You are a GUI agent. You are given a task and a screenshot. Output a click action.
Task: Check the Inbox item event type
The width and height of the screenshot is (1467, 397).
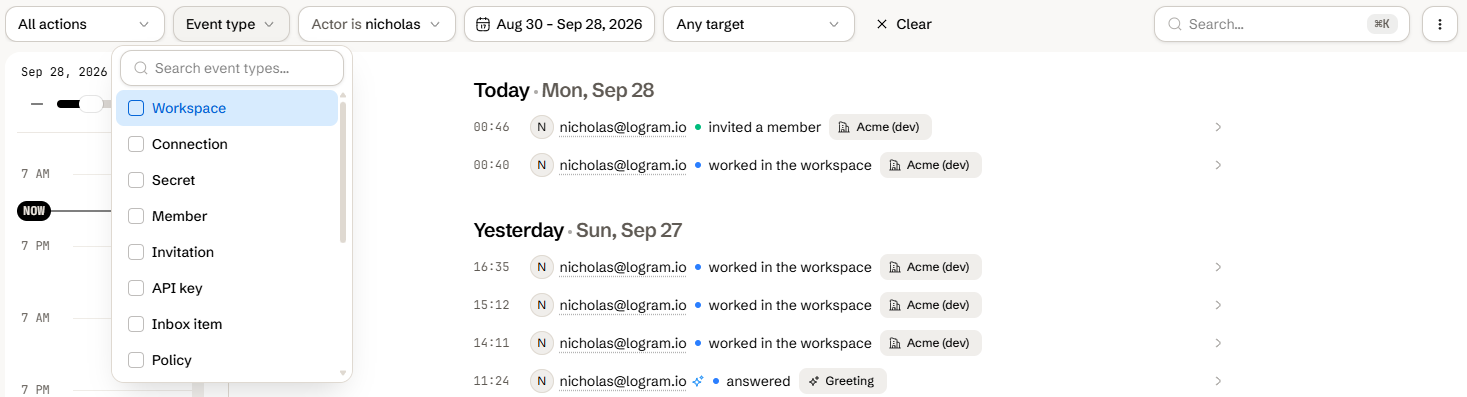click(136, 324)
